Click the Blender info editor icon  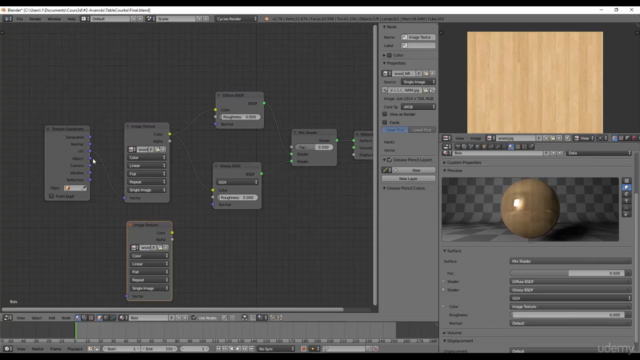click(7, 19)
